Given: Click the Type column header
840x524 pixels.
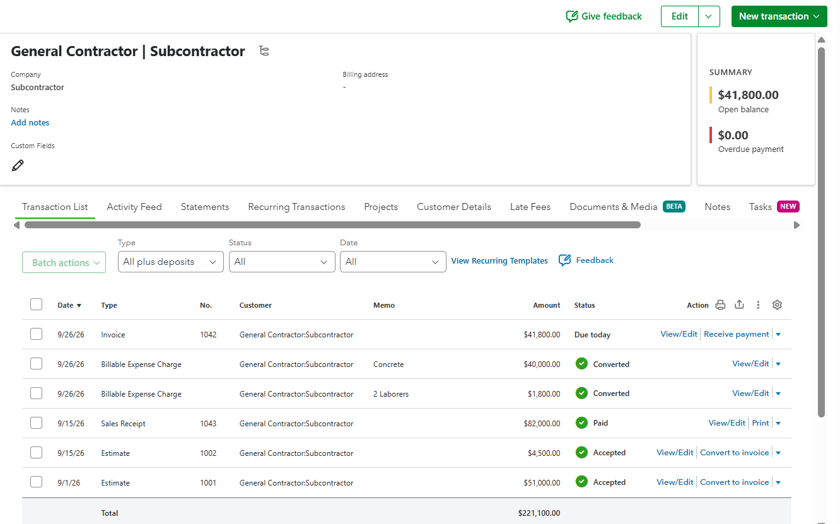Looking at the screenshot, I should (x=109, y=305).
